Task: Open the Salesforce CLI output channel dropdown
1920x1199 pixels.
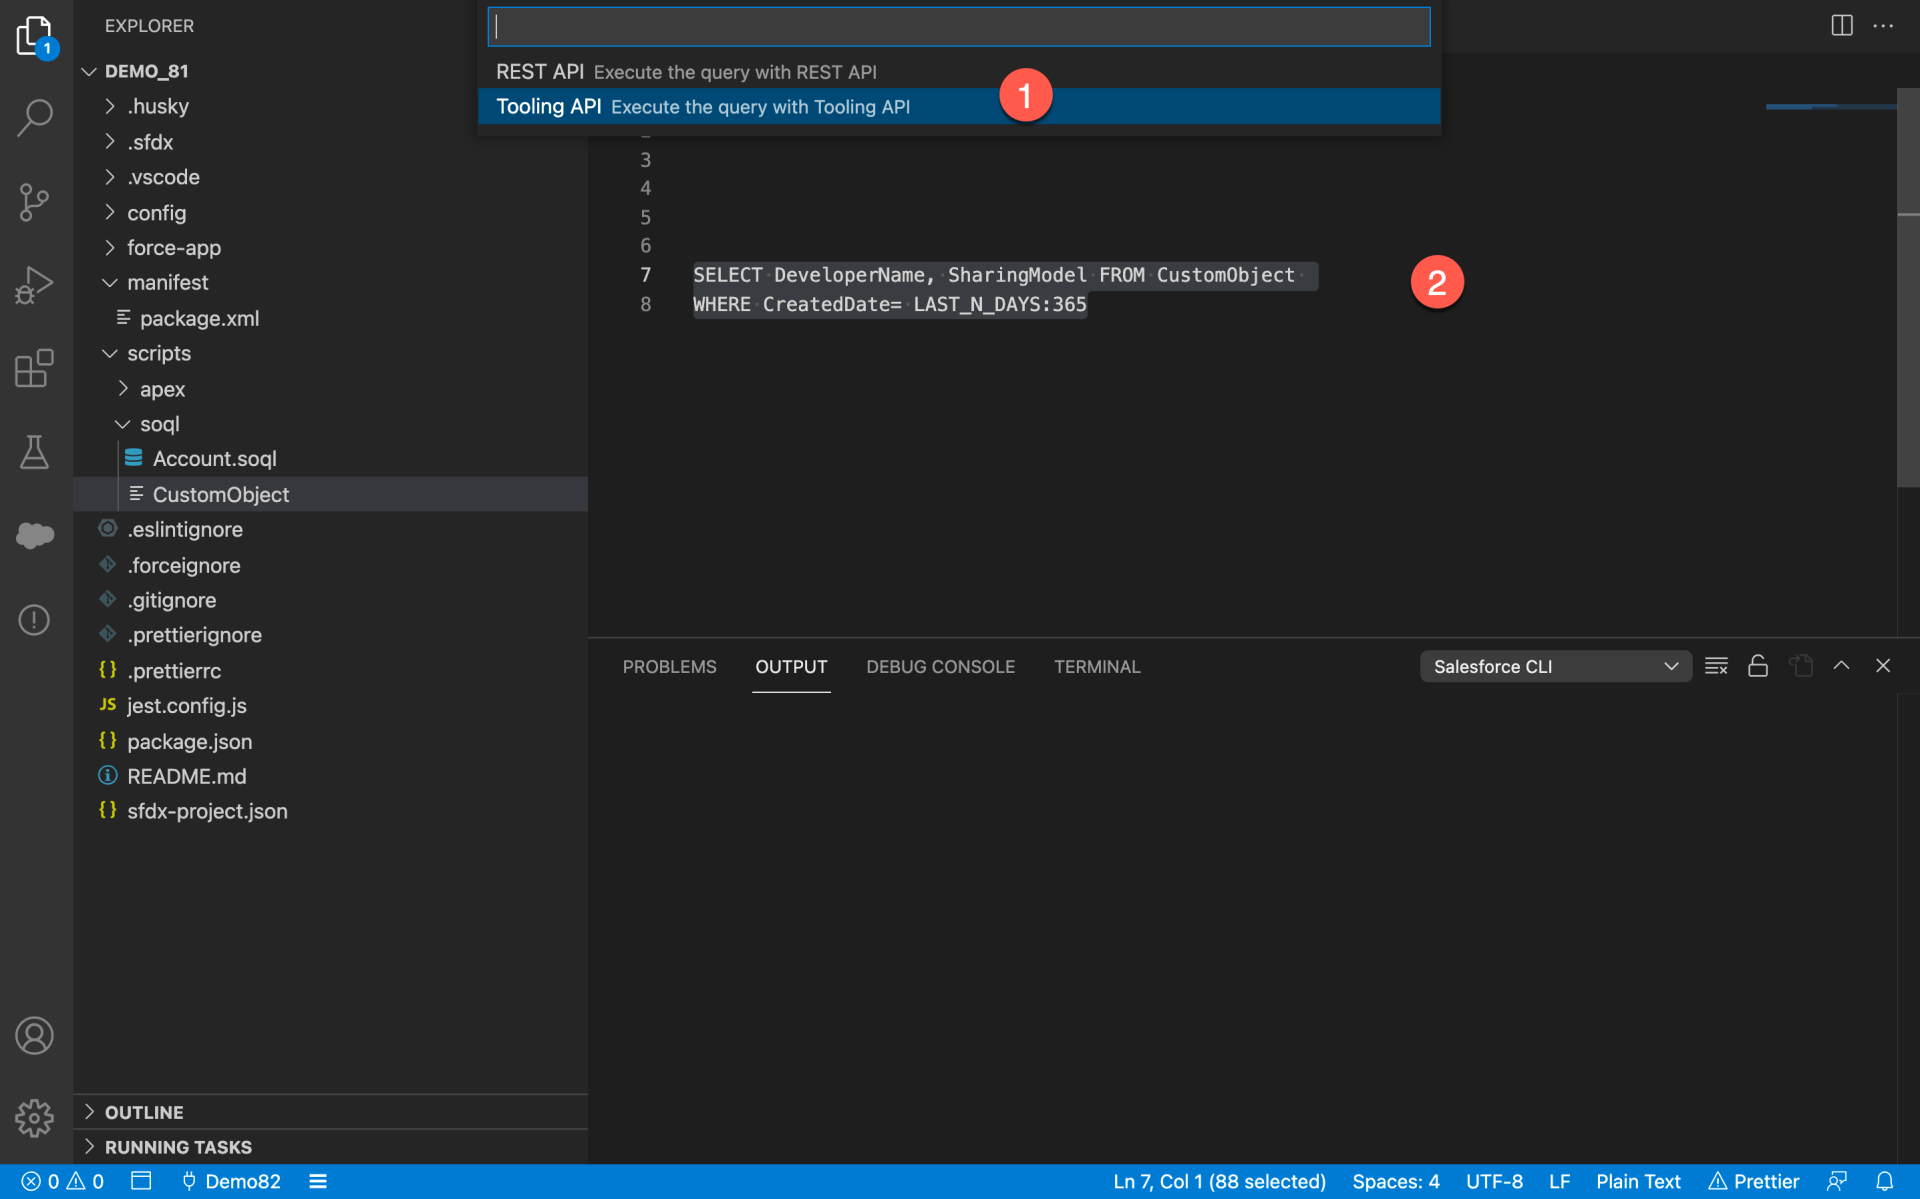Action: (1555, 665)
